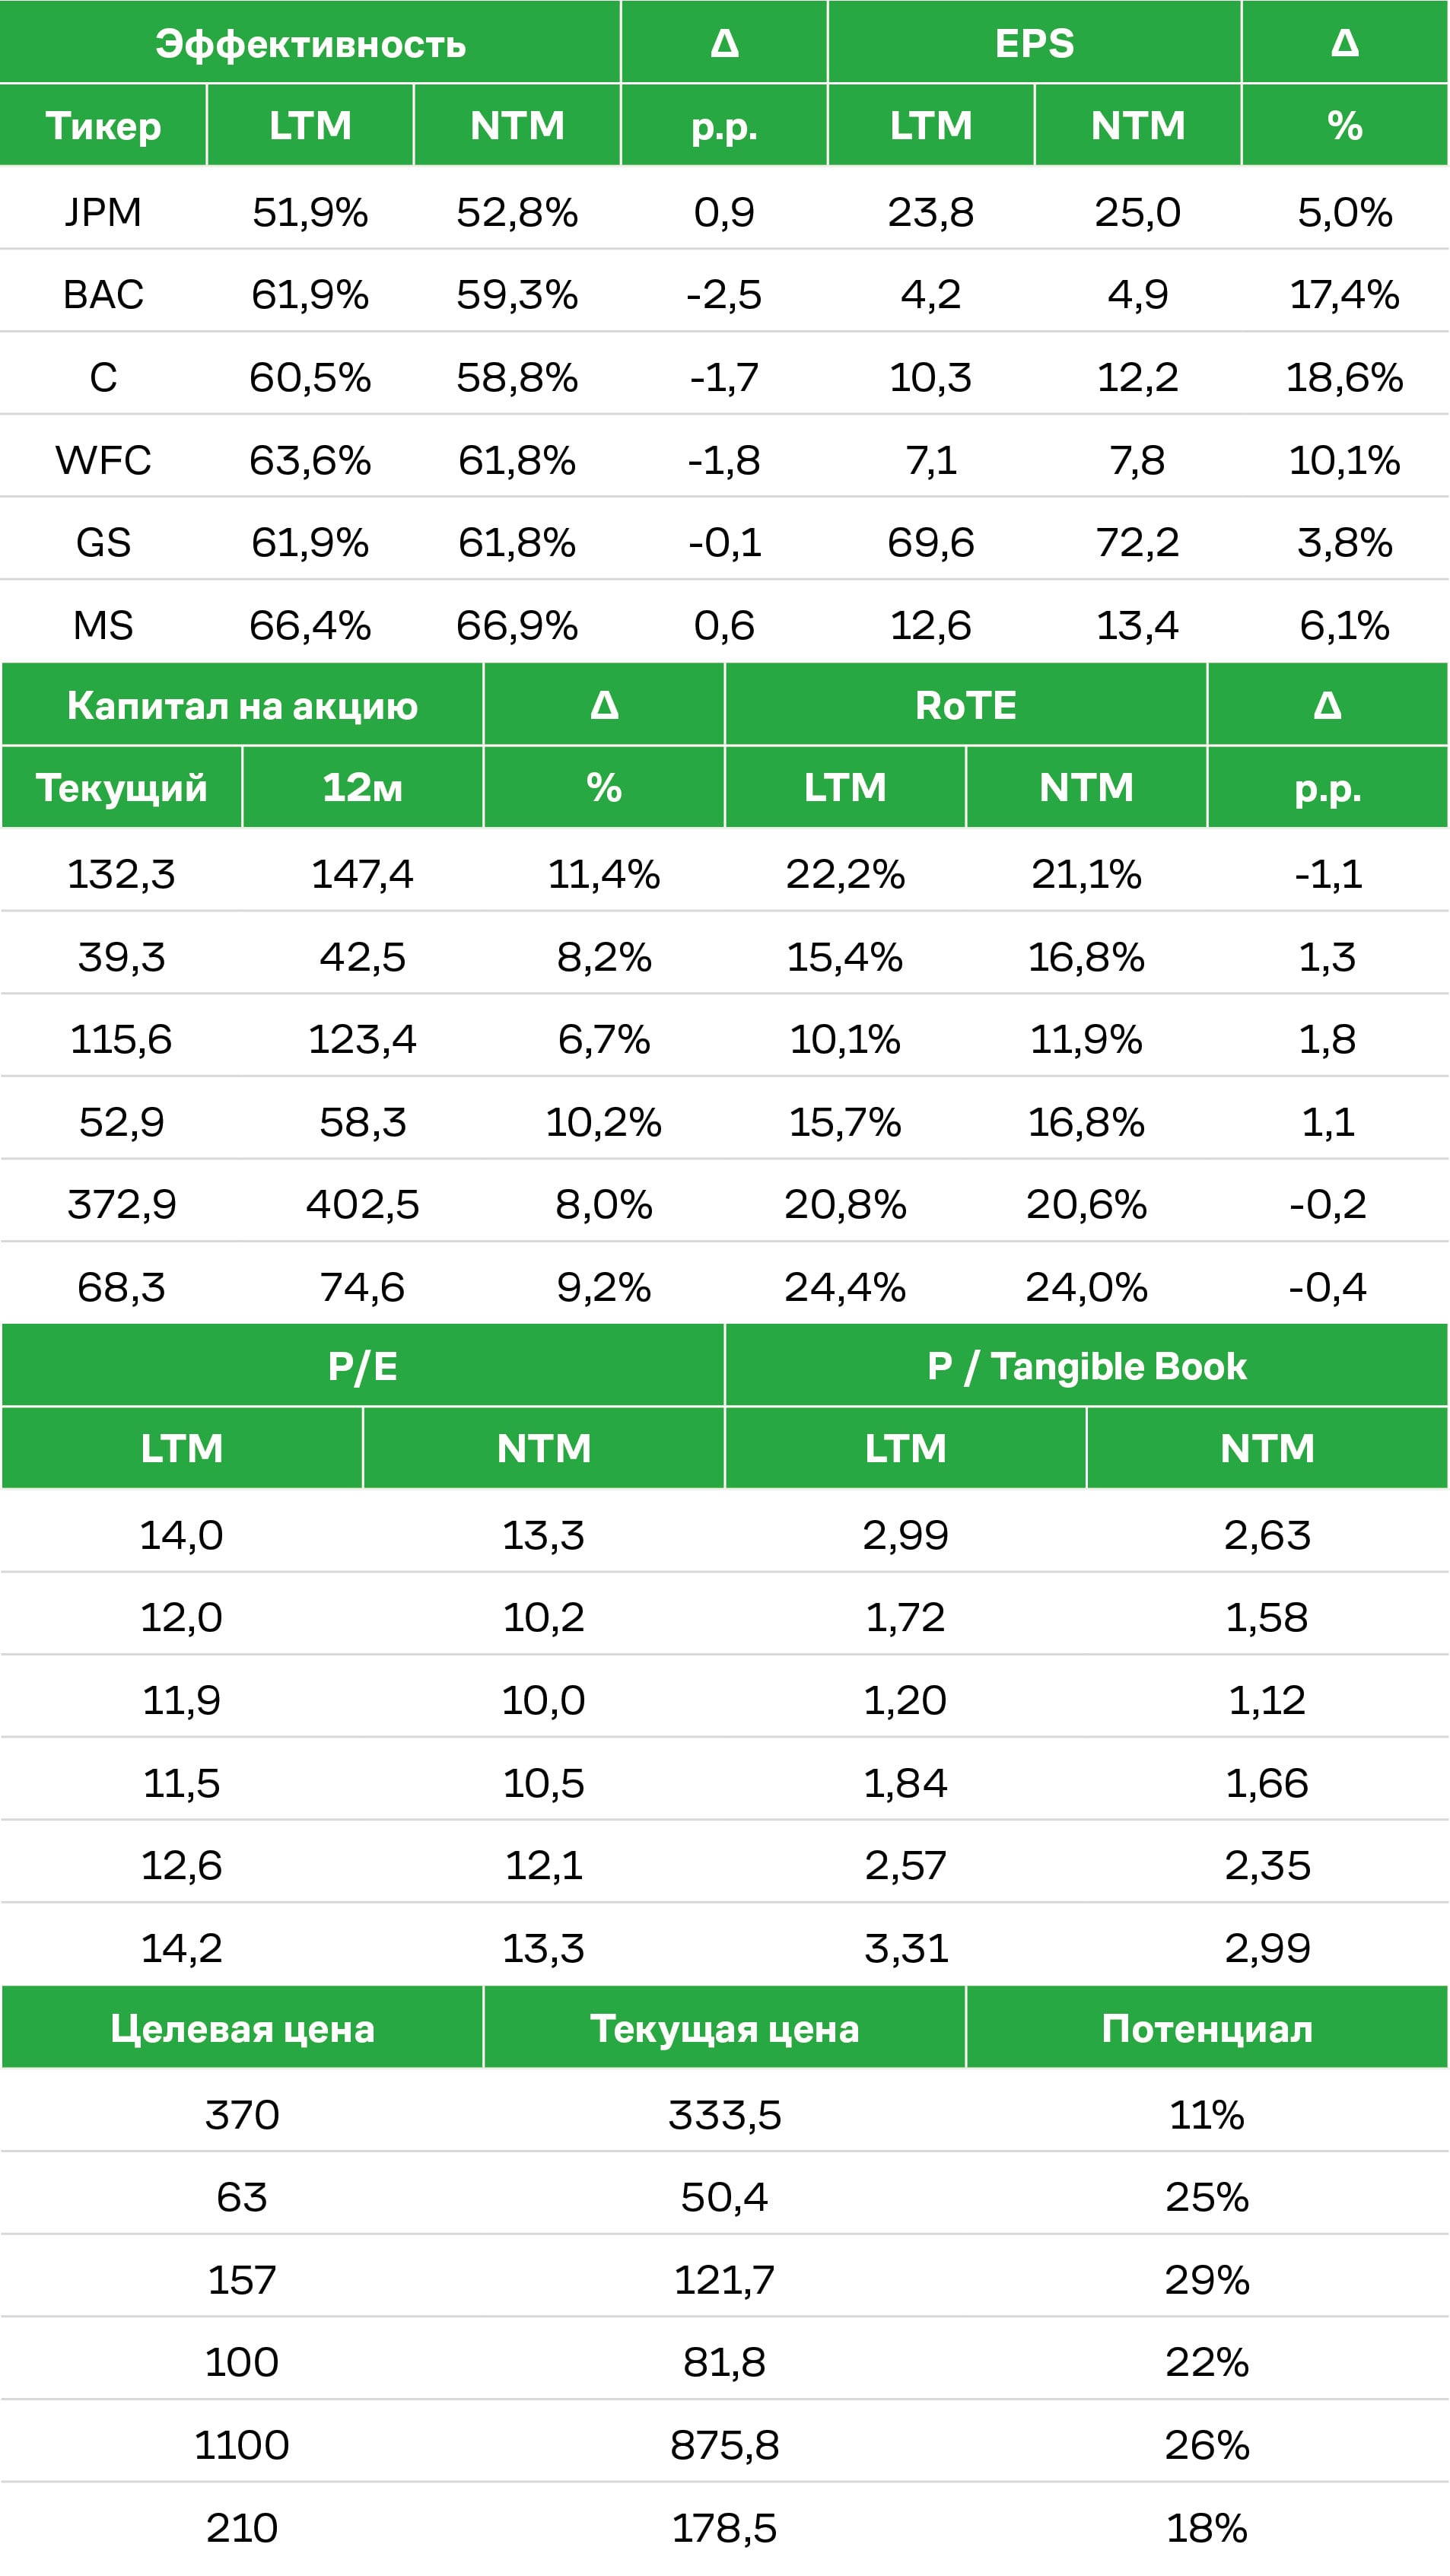Select the Тикер column header
Screen dimensions: 1450x2576
(x=103, y=125)
